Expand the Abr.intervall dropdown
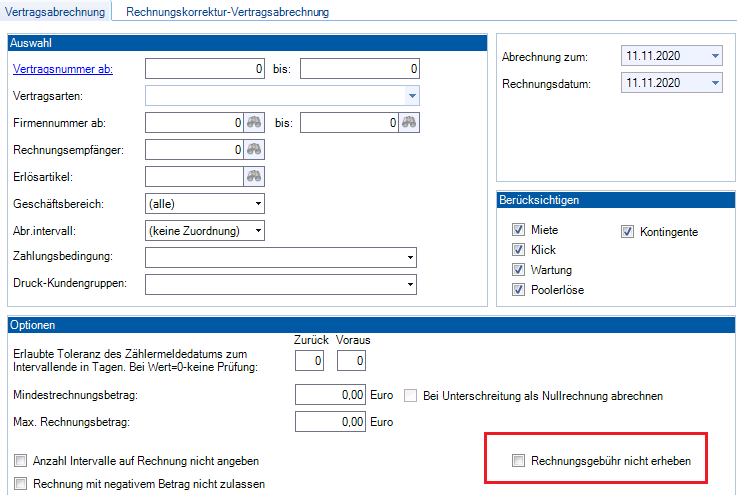Viewport: 737px width, 495px height. click(258, 231)
